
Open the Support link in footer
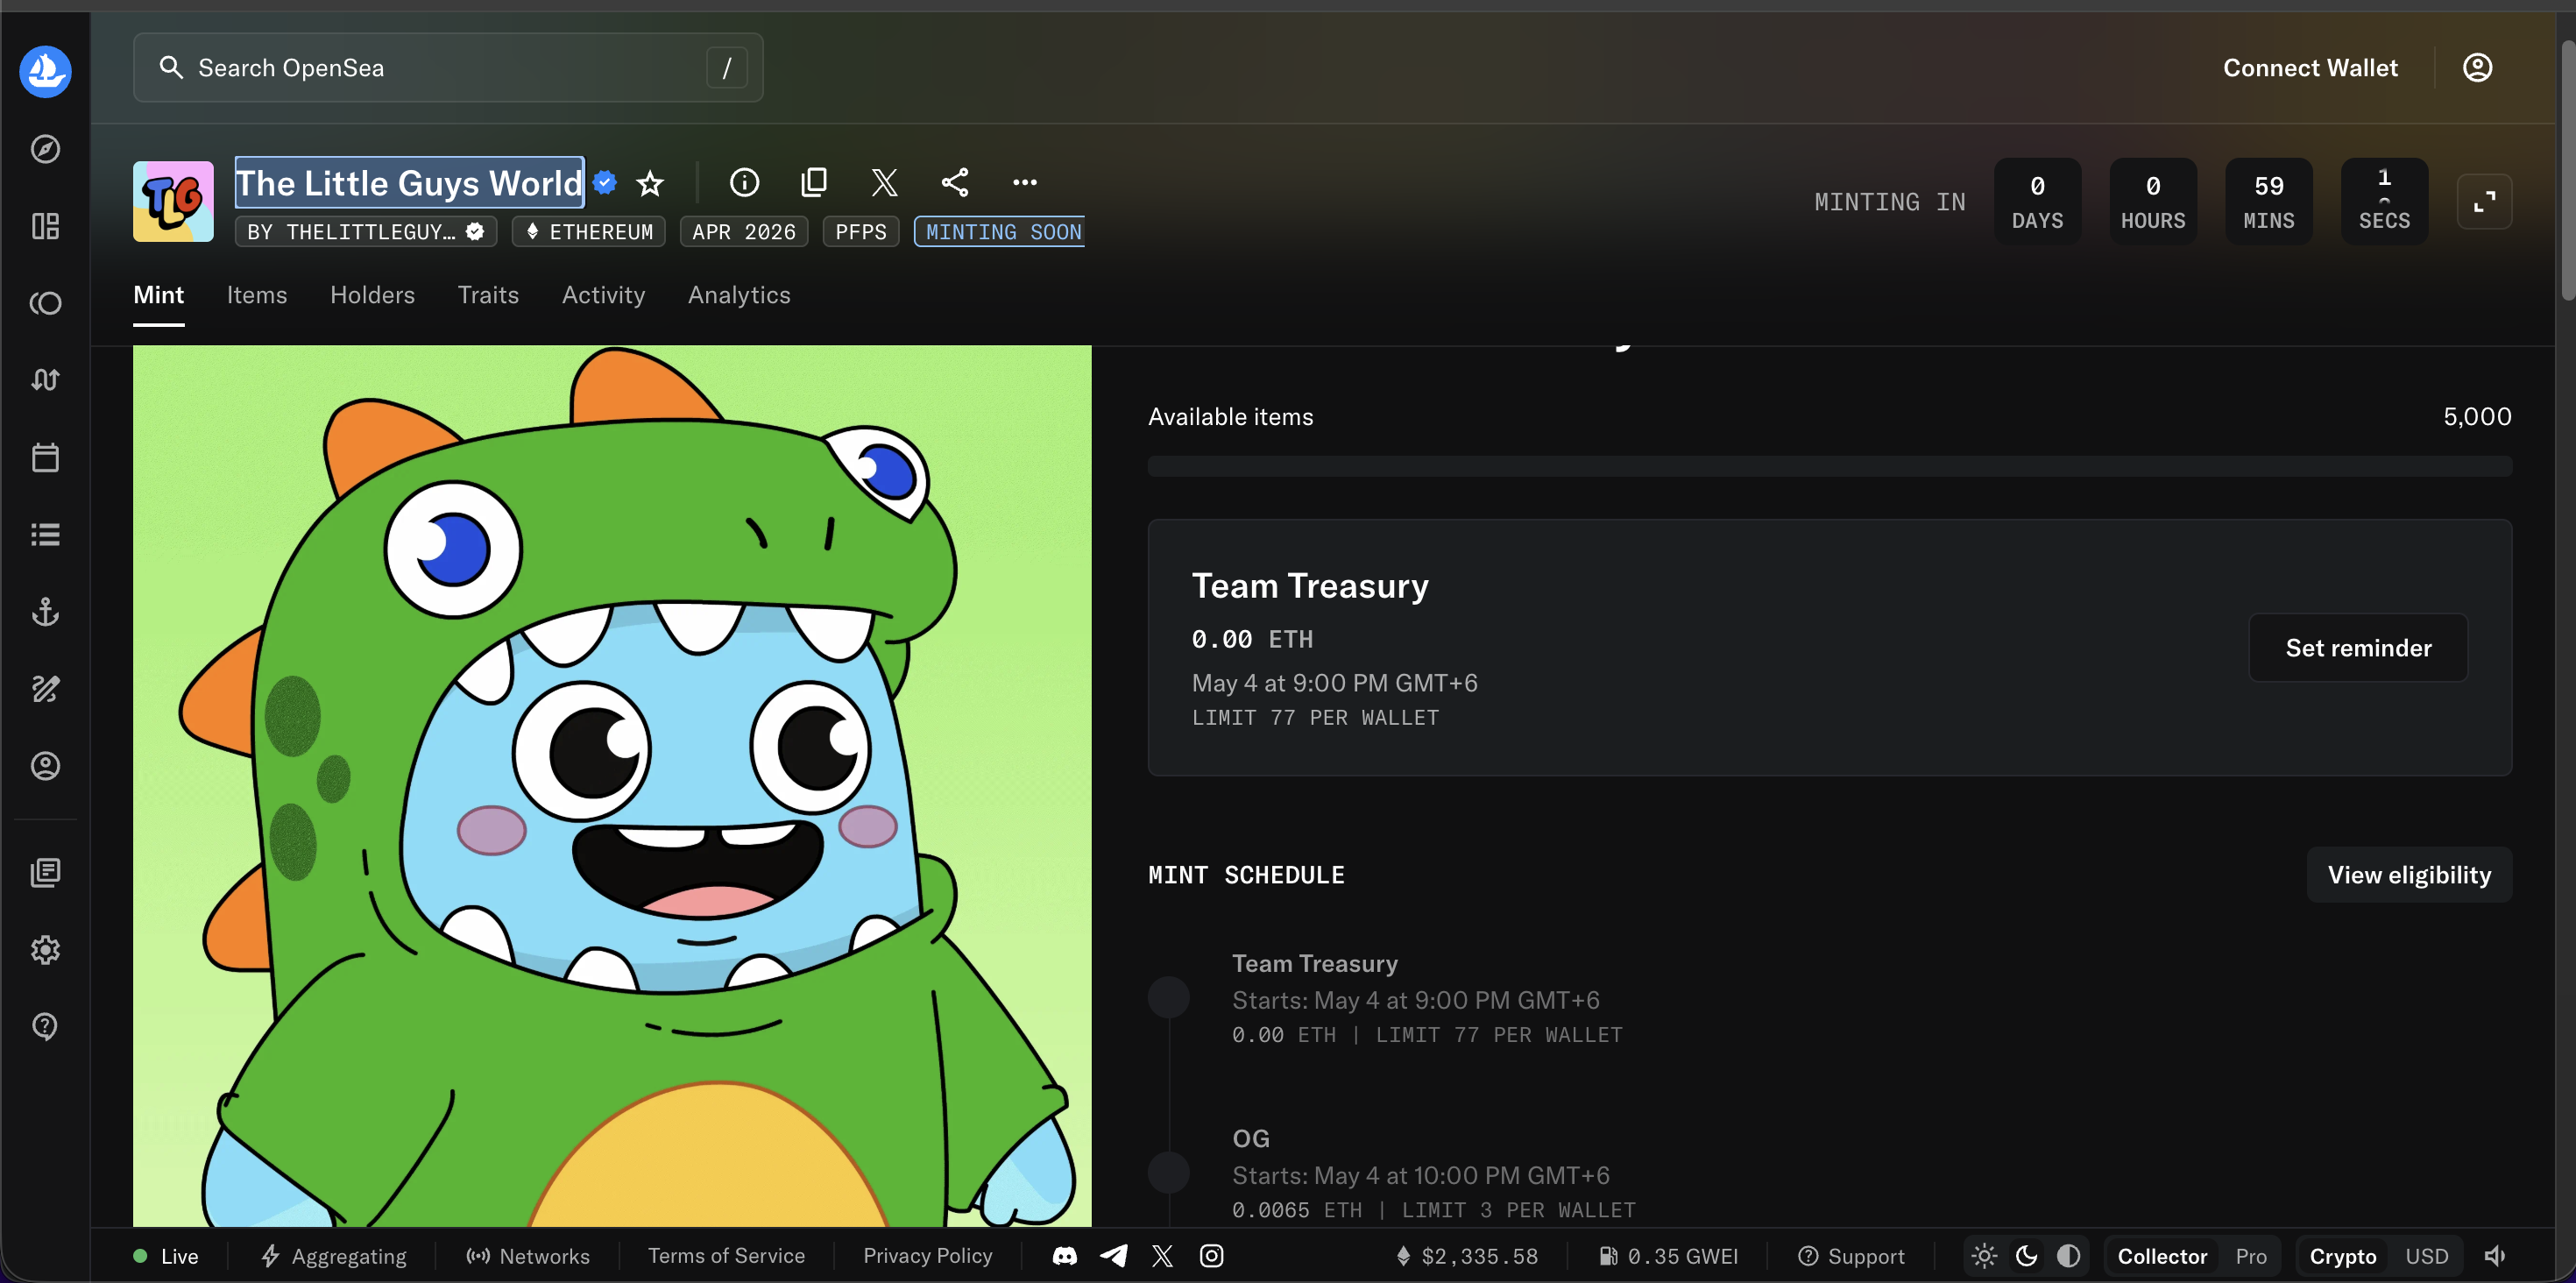pos(1851,1256)
